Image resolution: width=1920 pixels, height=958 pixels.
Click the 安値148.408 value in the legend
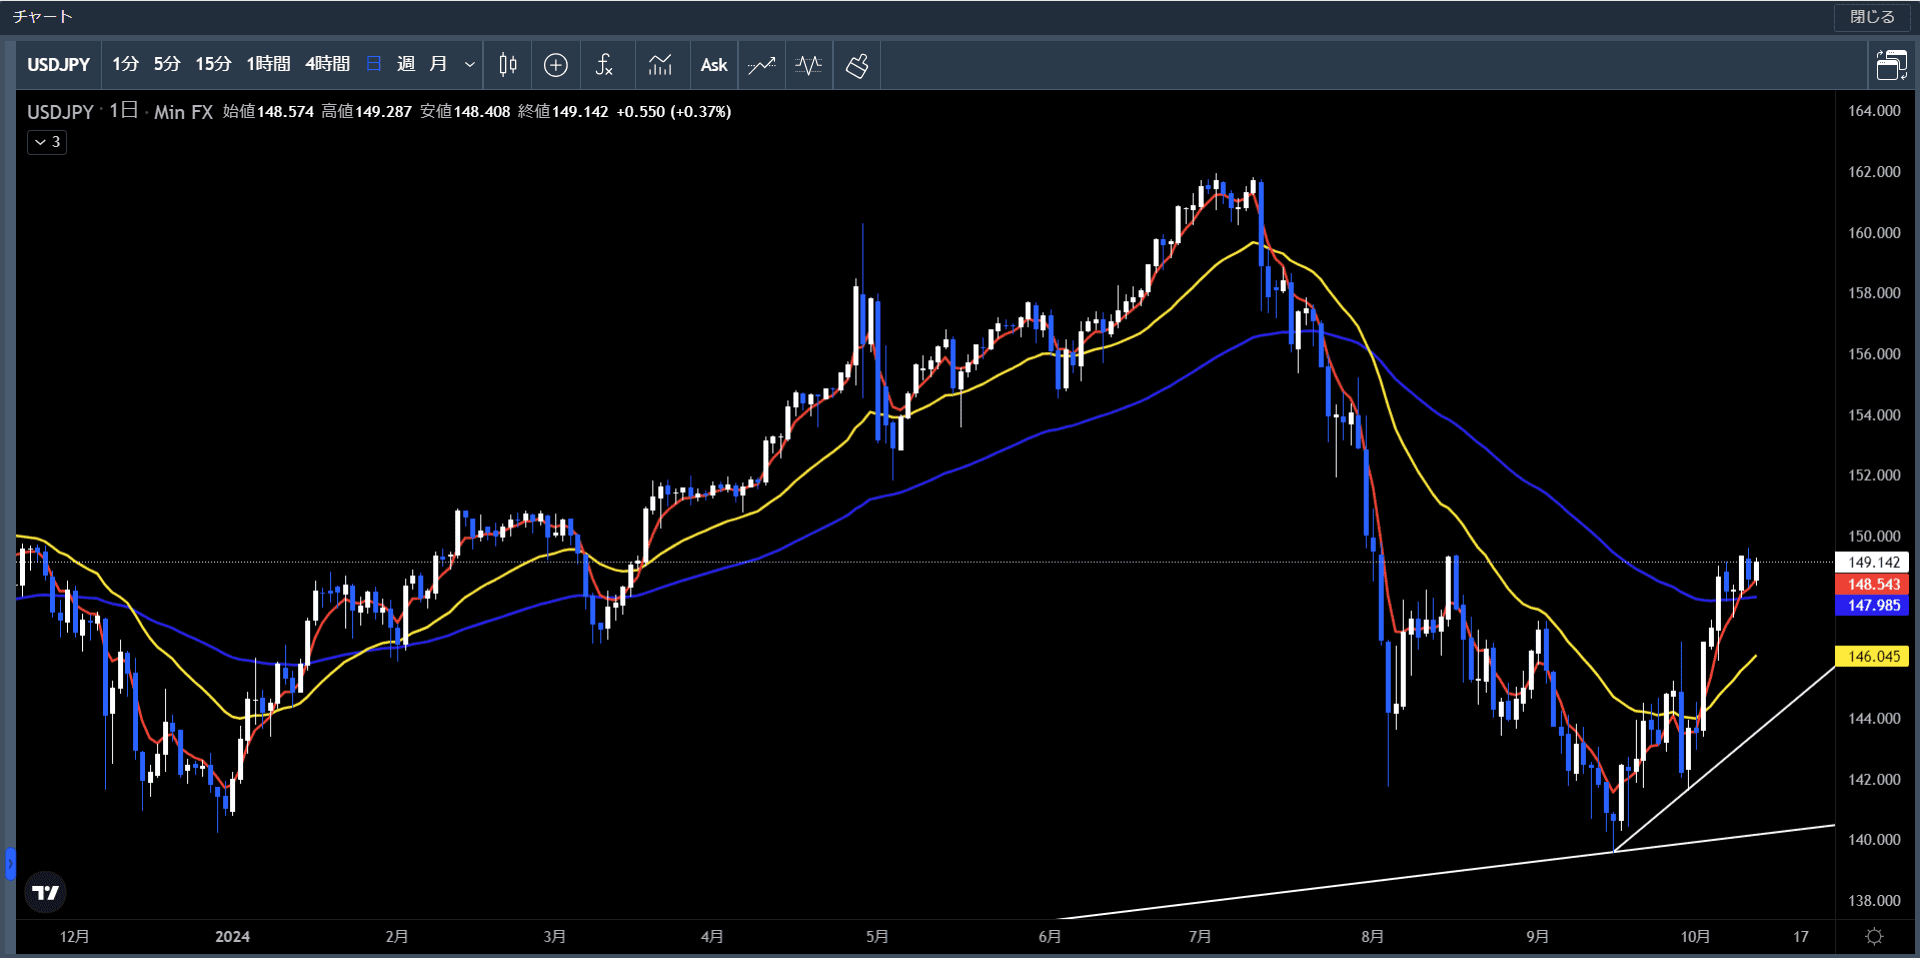(x=465, y=112)
